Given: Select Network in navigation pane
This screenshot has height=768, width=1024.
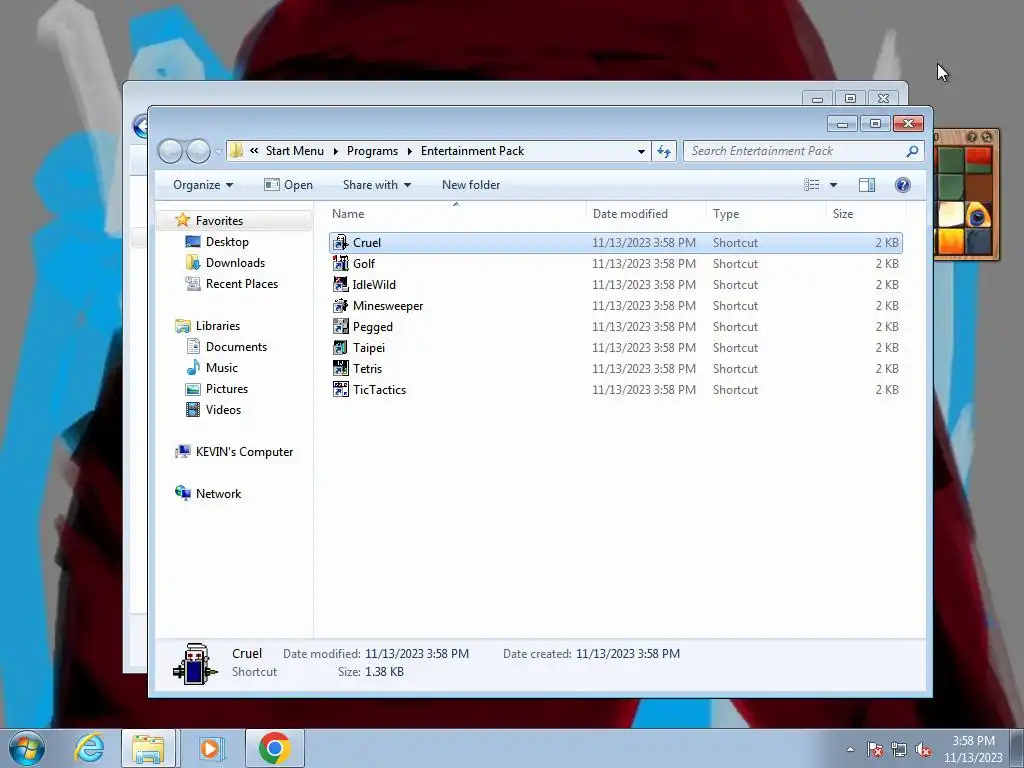Looking at the screenshot, I should 218,494.
